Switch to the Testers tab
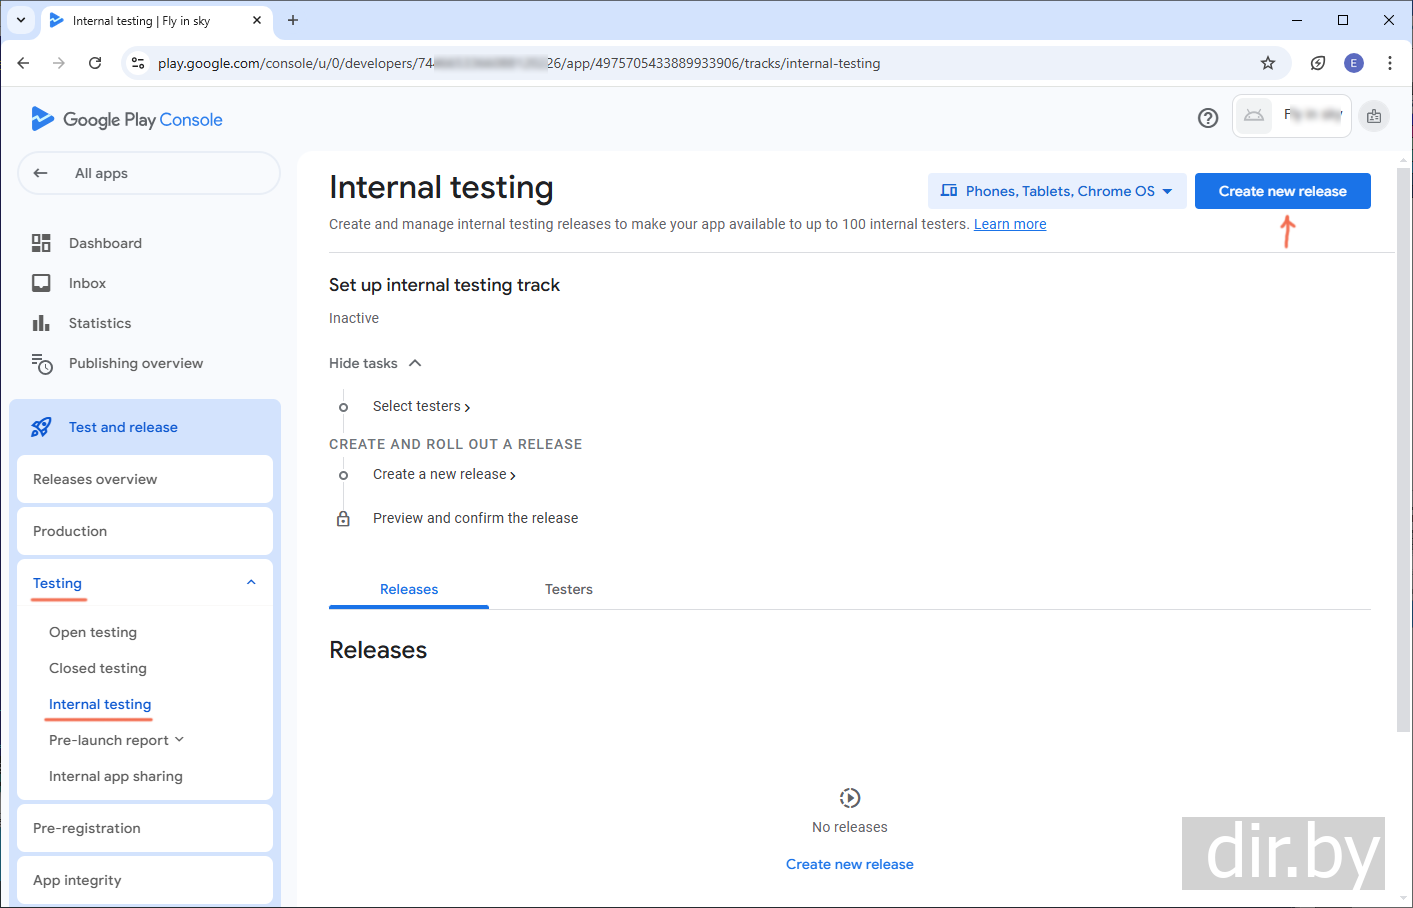1413x908 pixels. [x=568, y=589]
